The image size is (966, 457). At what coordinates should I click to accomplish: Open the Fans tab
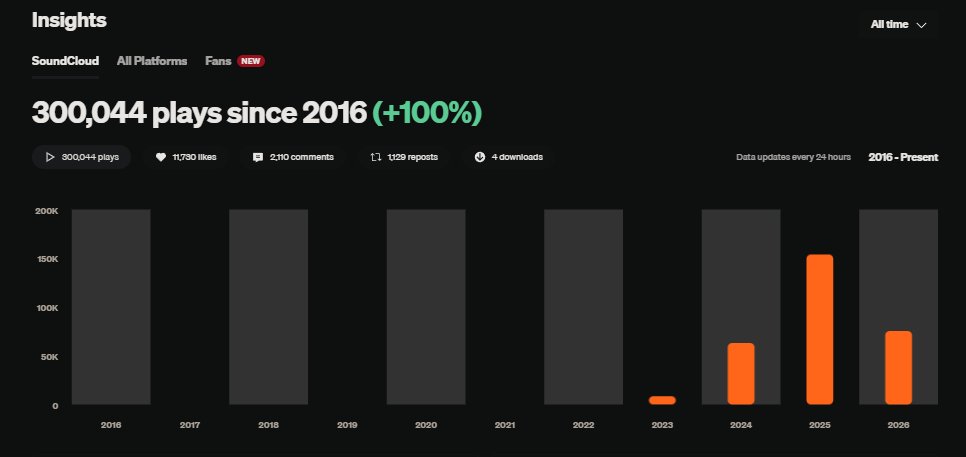(218, 61)
